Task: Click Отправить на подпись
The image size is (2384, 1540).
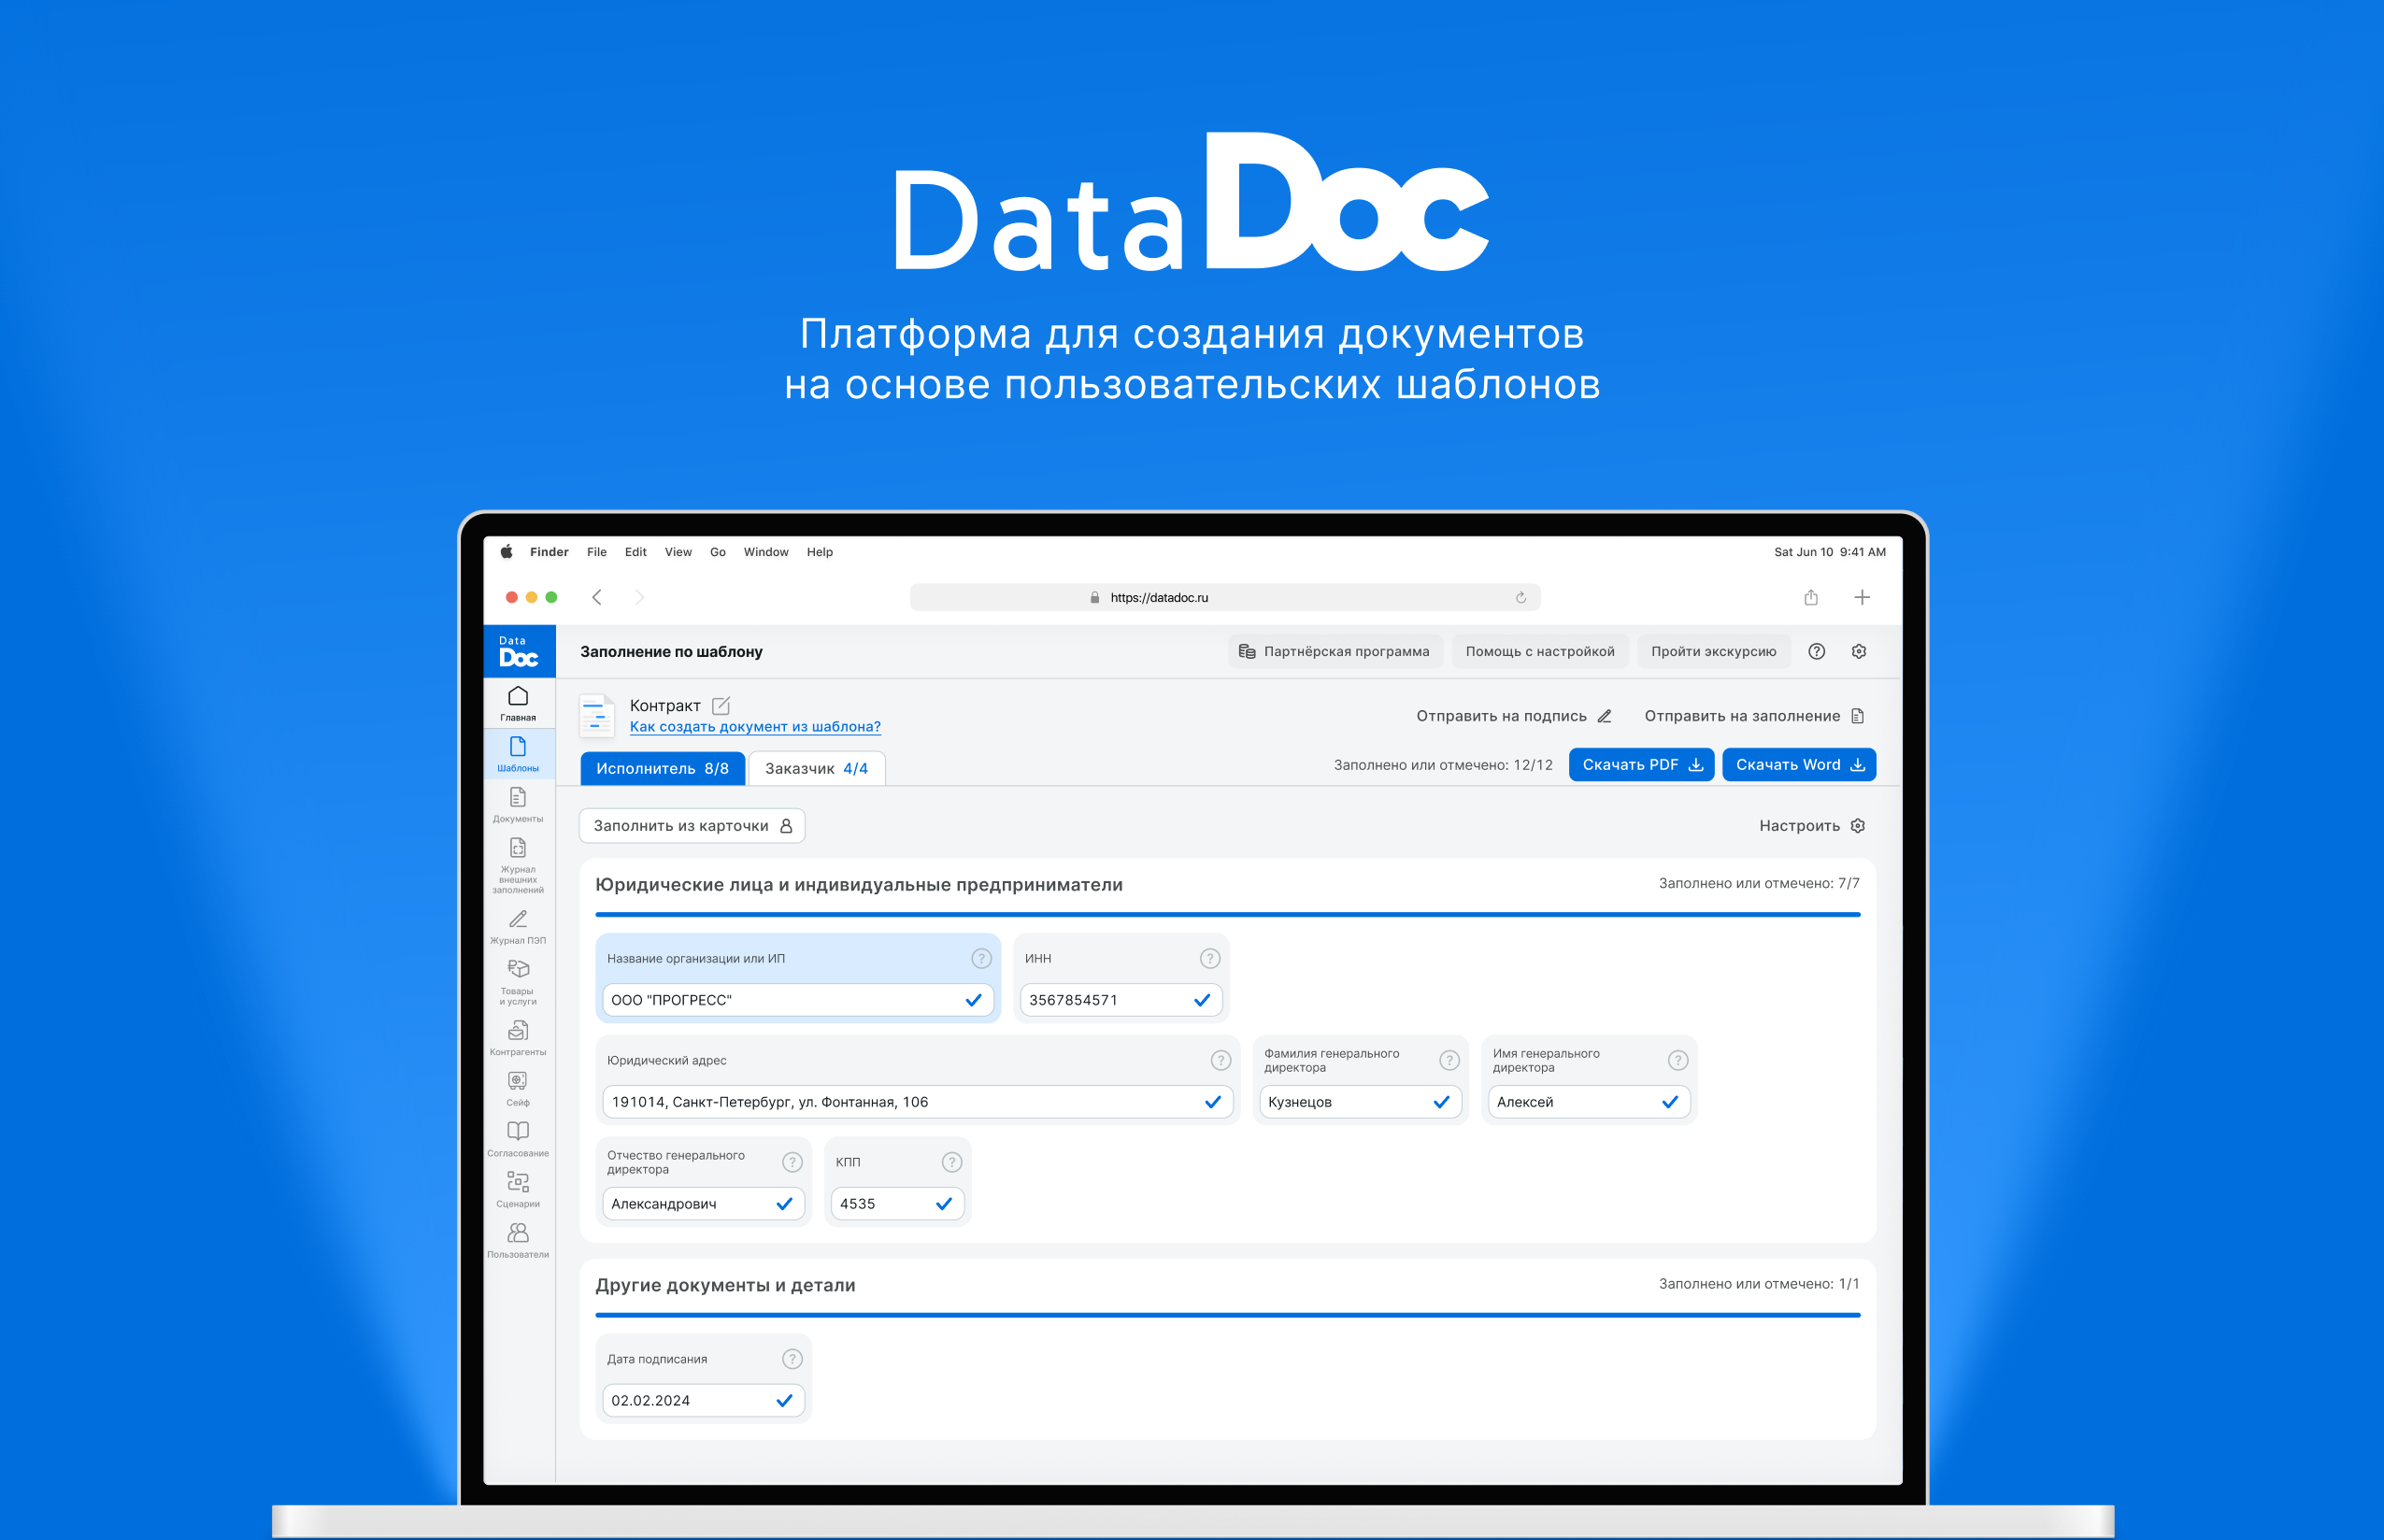Action: [x=1514, y=716]
